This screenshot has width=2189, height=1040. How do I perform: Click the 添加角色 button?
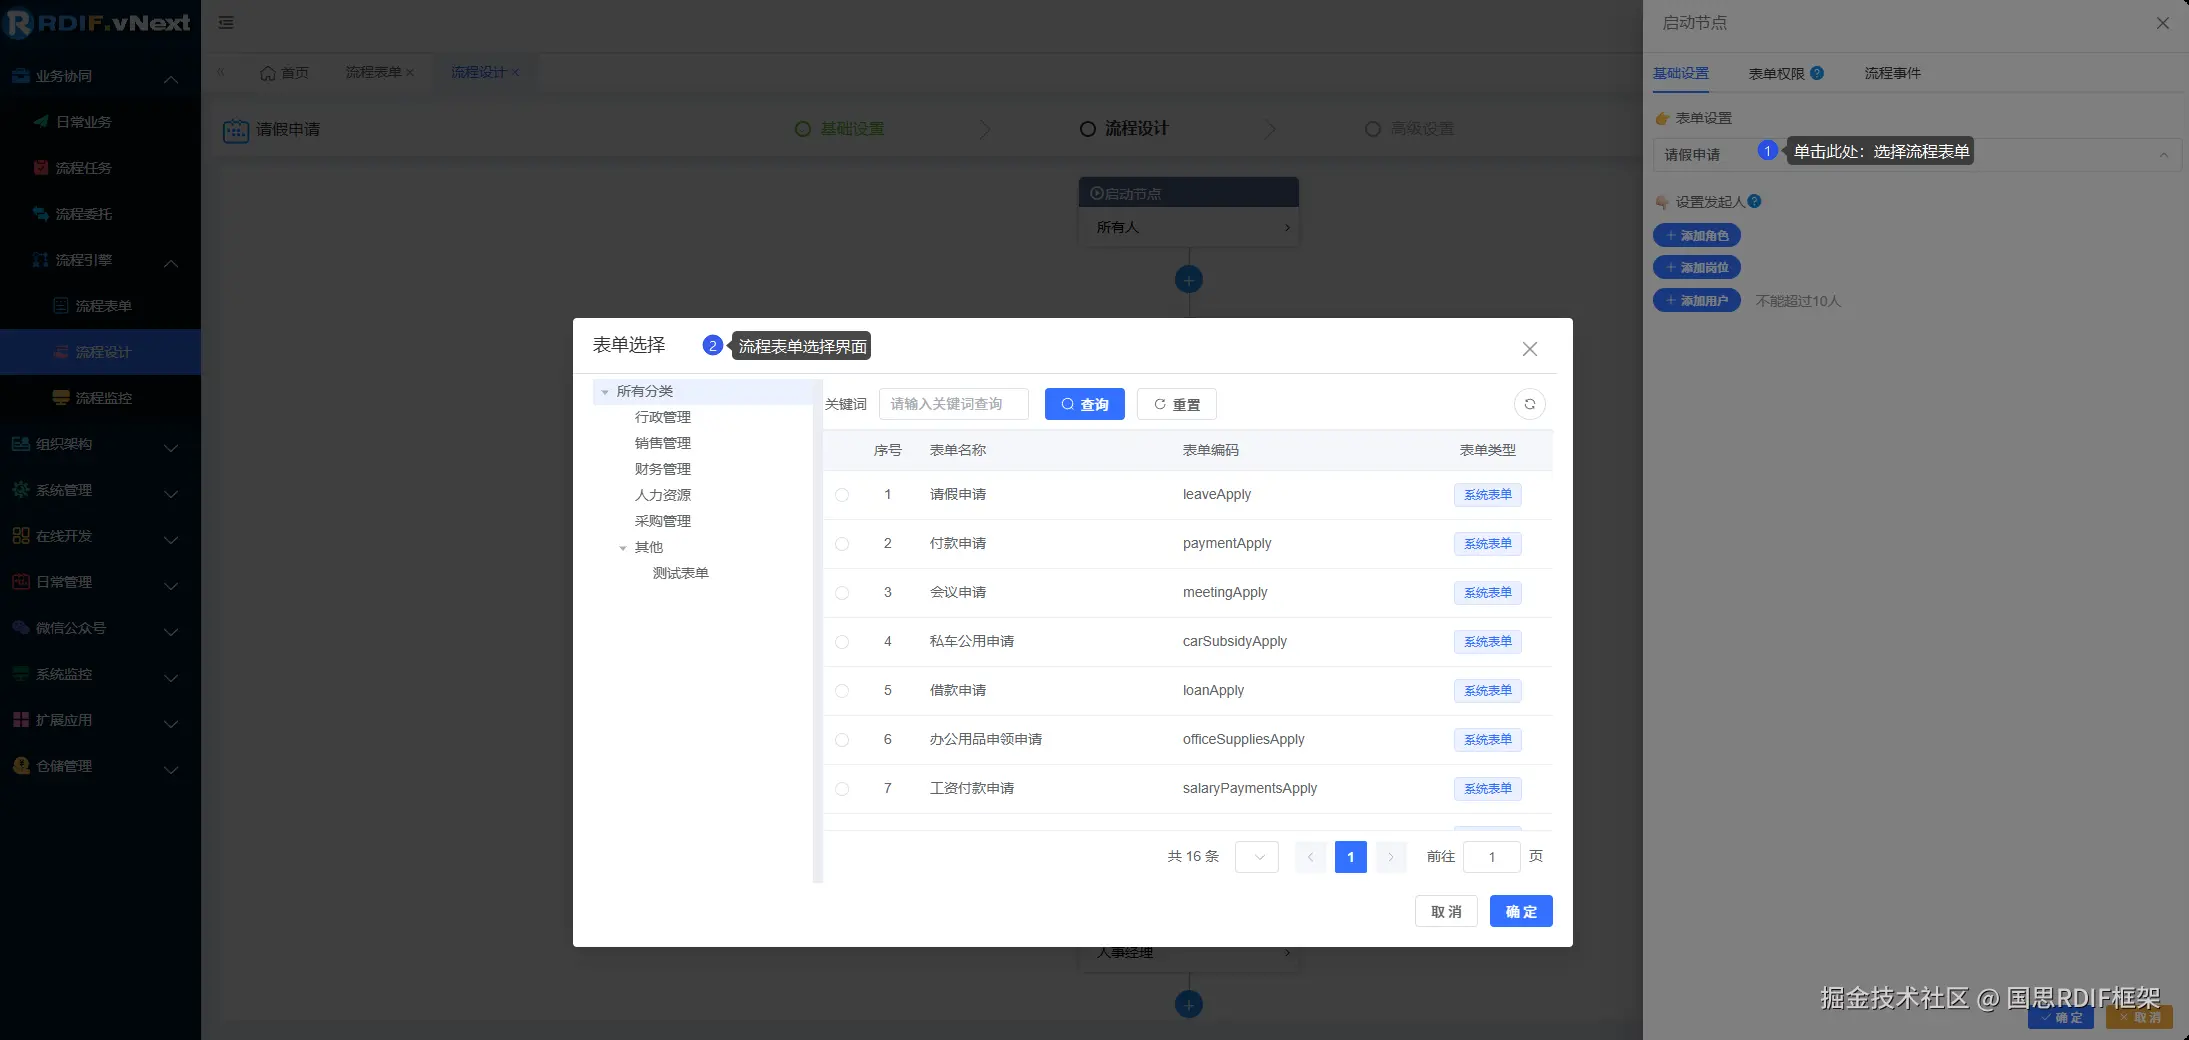(x=1696, y=235)
